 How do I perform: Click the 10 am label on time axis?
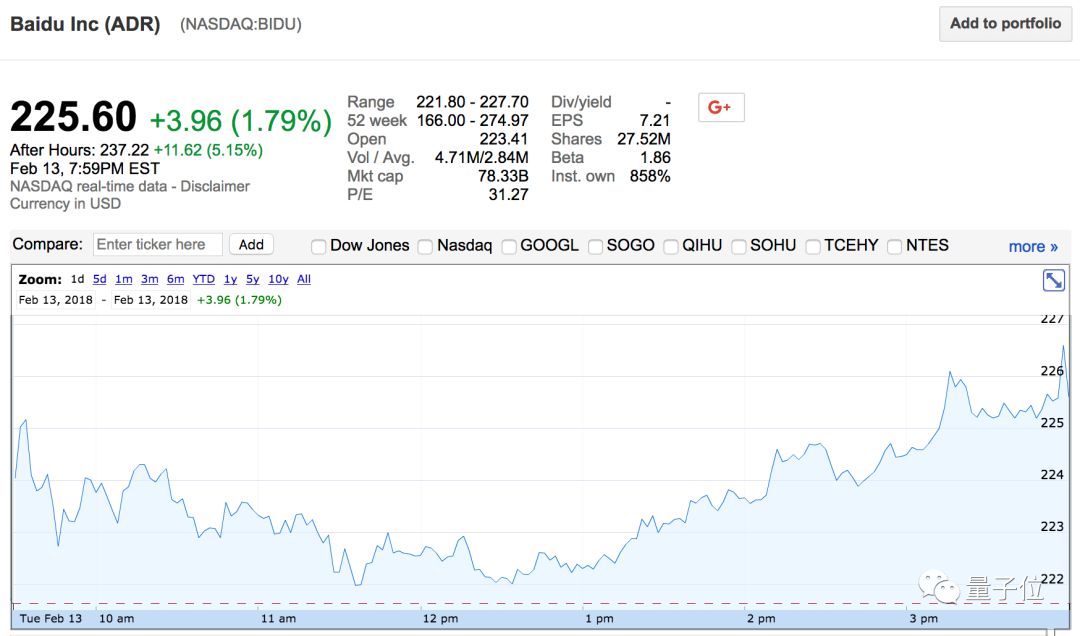[116, 619]
